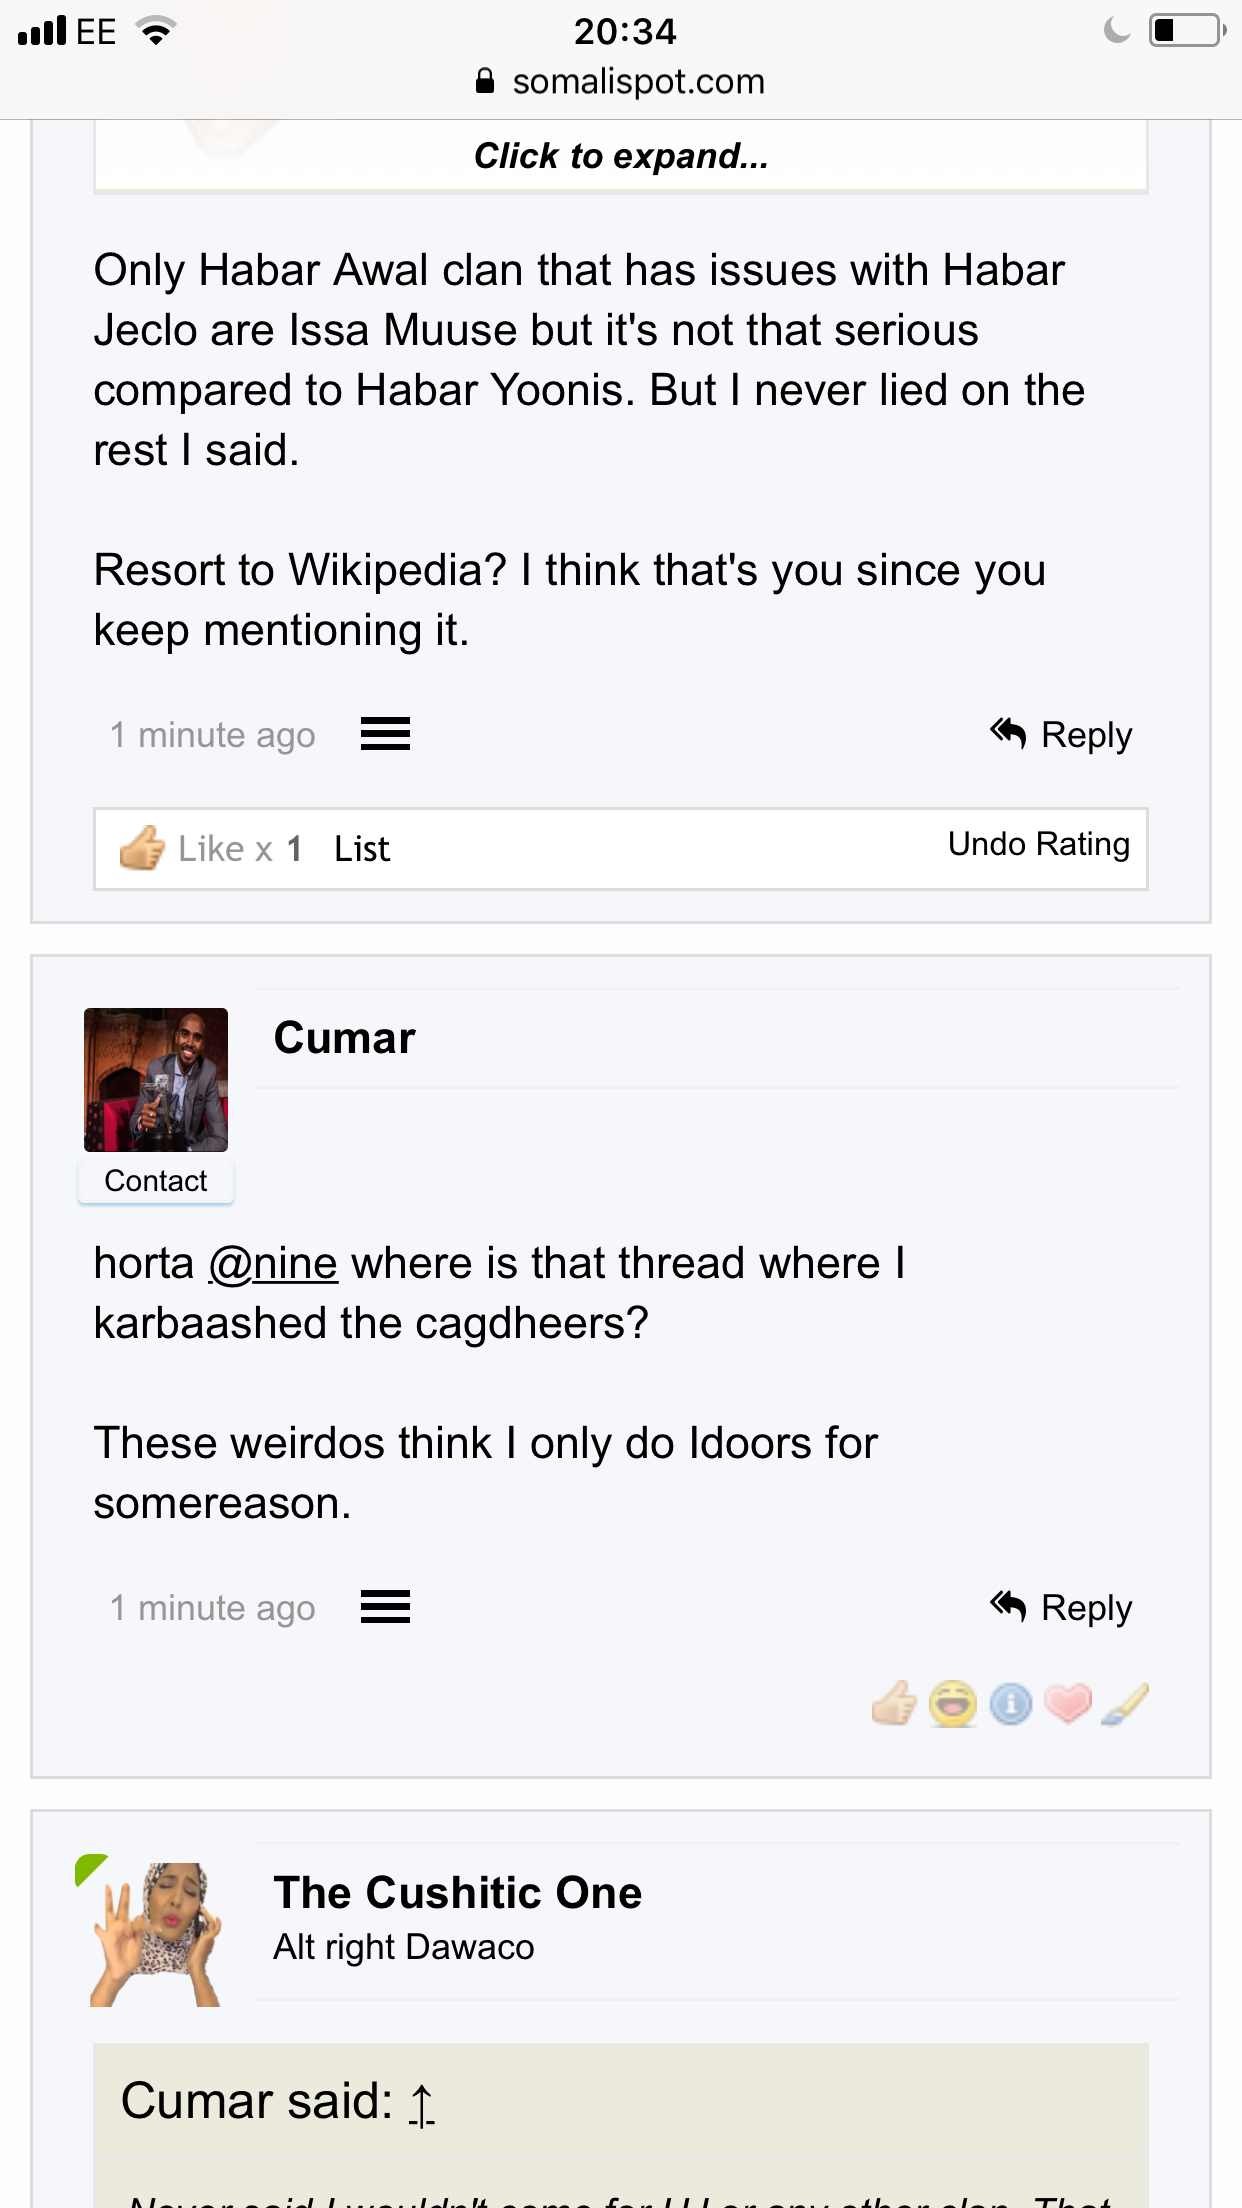Open Cumar's profile from username

tap(345, 1038)
